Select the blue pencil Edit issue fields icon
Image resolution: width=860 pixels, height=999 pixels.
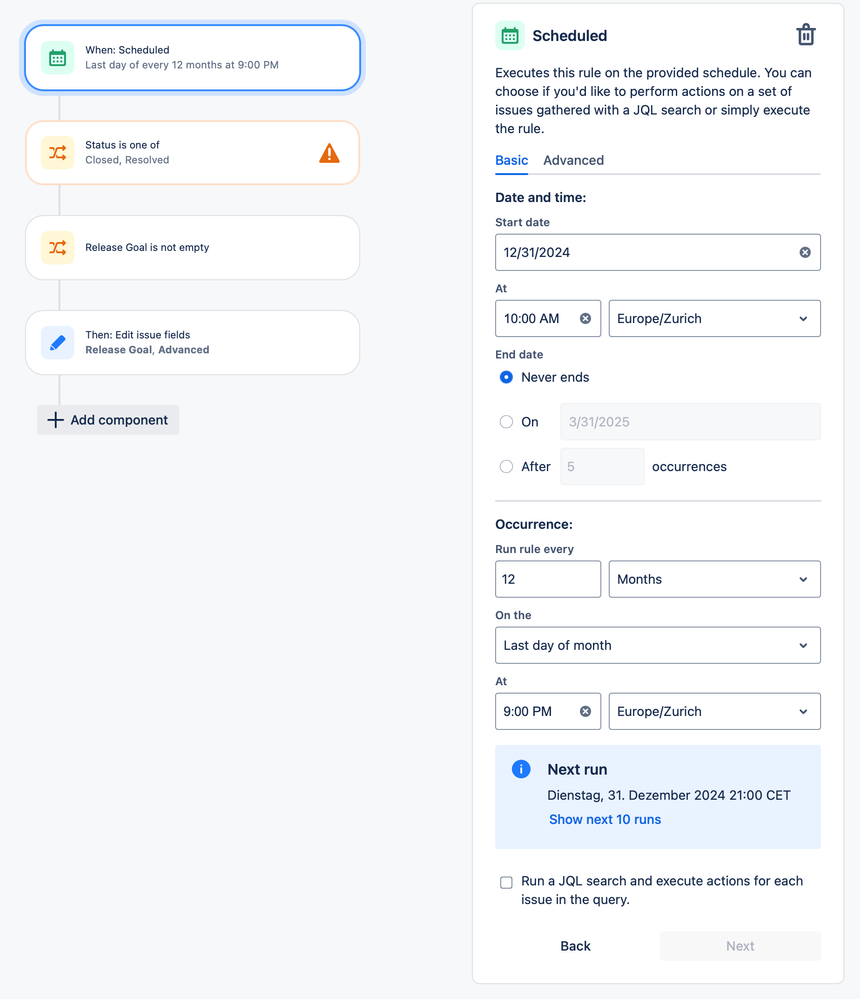(x=57, y=343)
